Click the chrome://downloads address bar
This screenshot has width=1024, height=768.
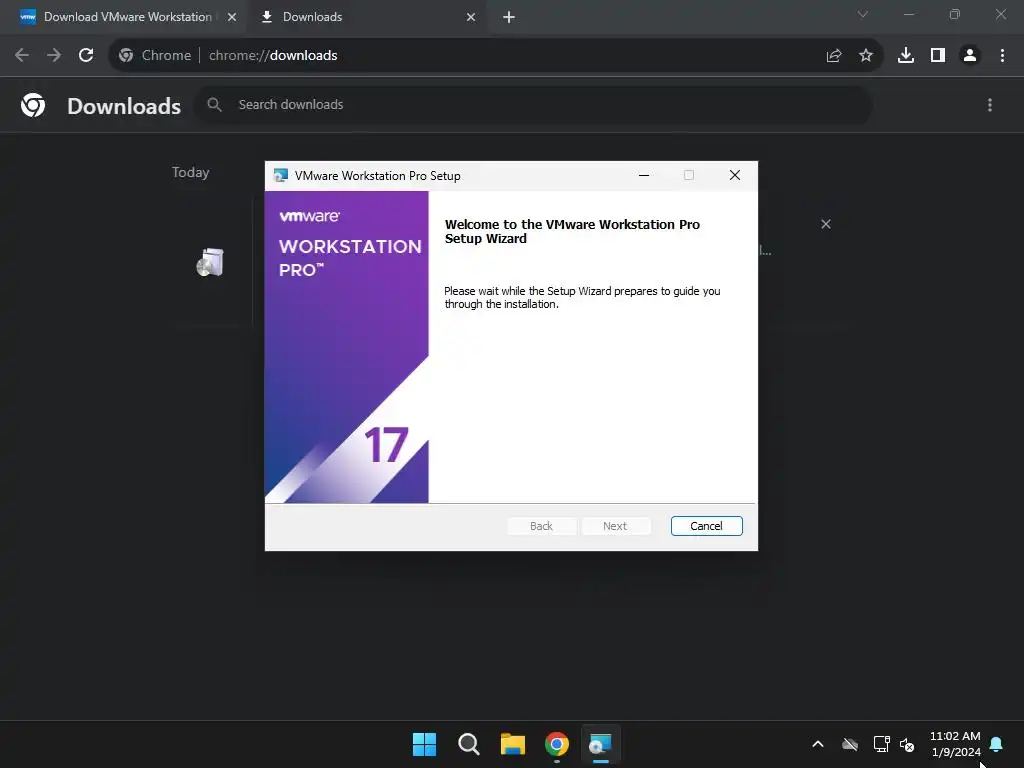496,55
